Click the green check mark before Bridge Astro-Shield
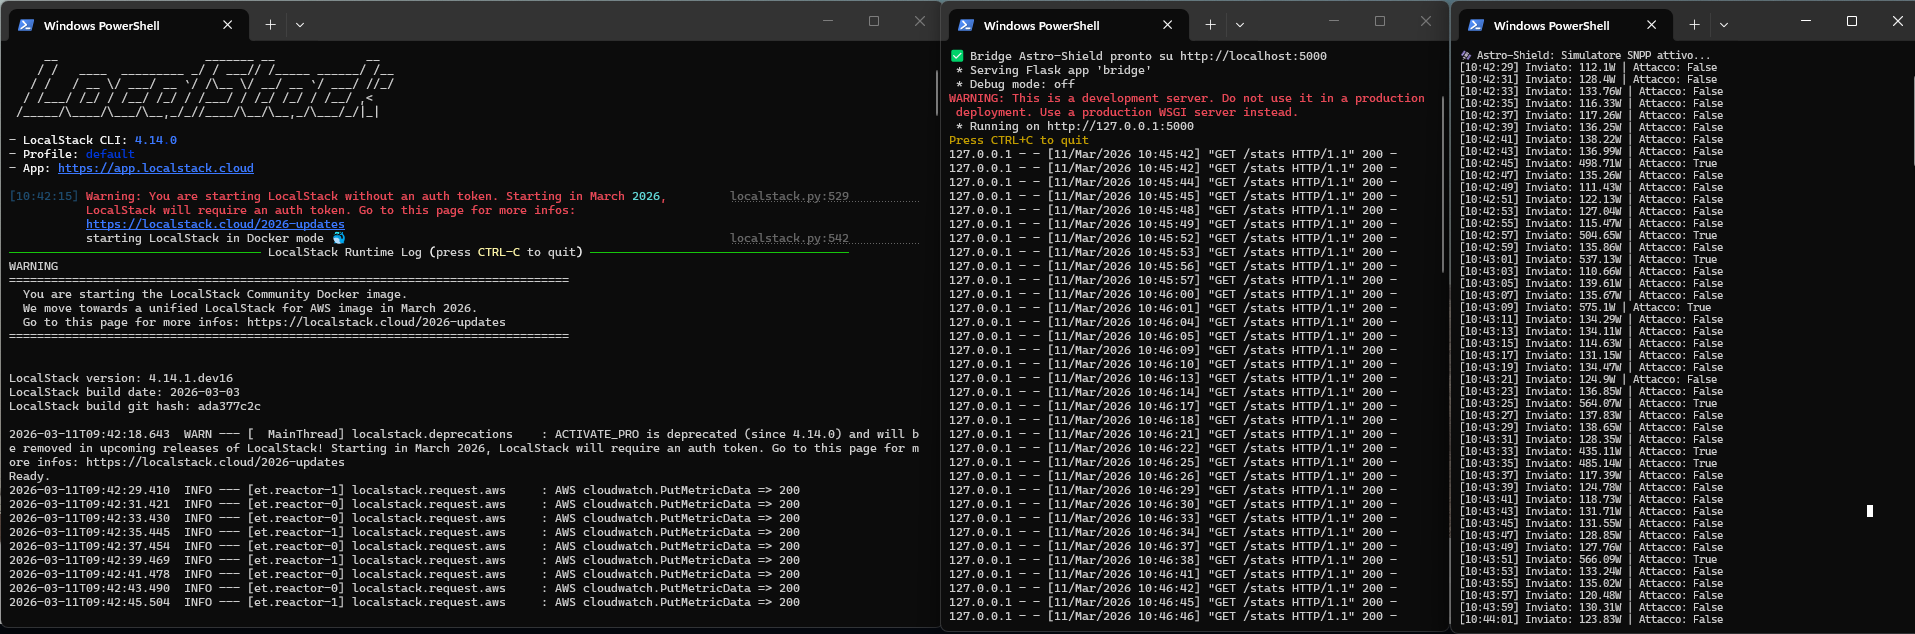The height and width of the screenshot is (634, 1915). [x=957, y=56]
